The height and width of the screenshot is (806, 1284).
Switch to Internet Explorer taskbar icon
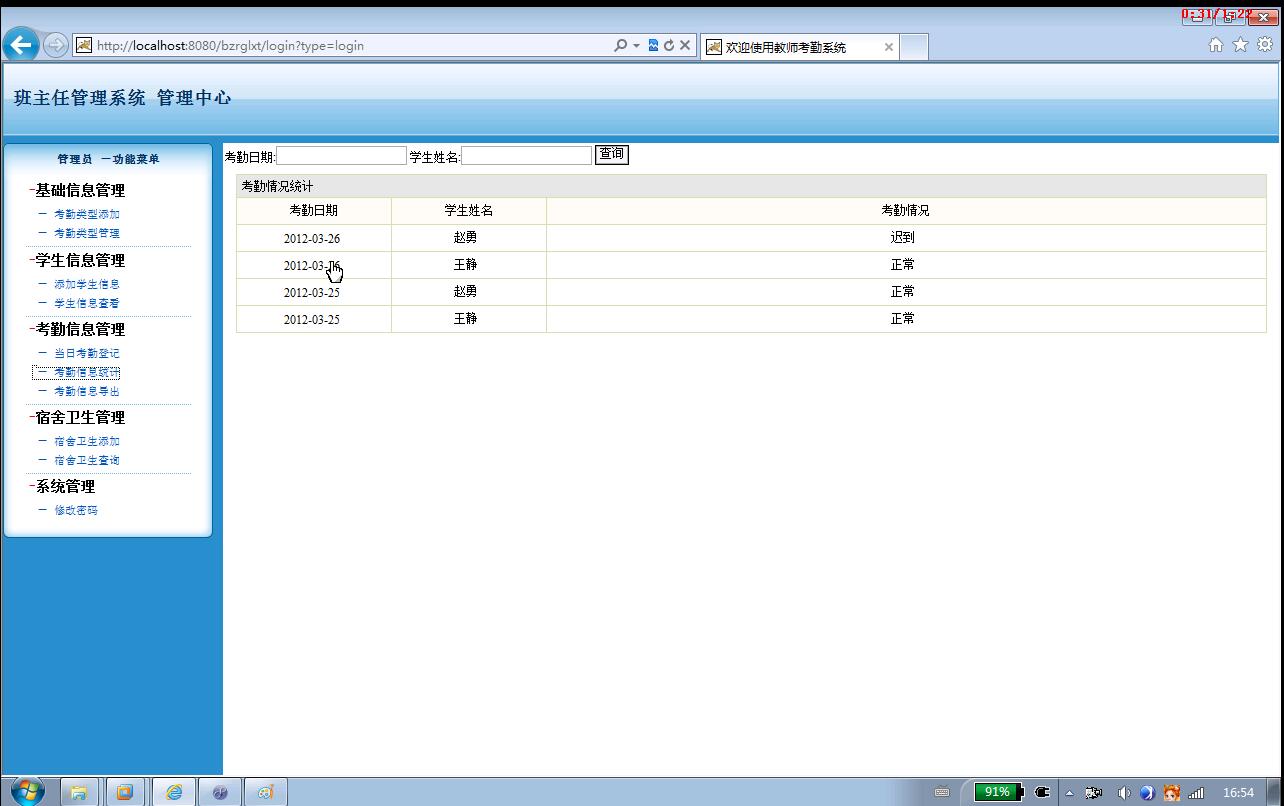(173, 792)
